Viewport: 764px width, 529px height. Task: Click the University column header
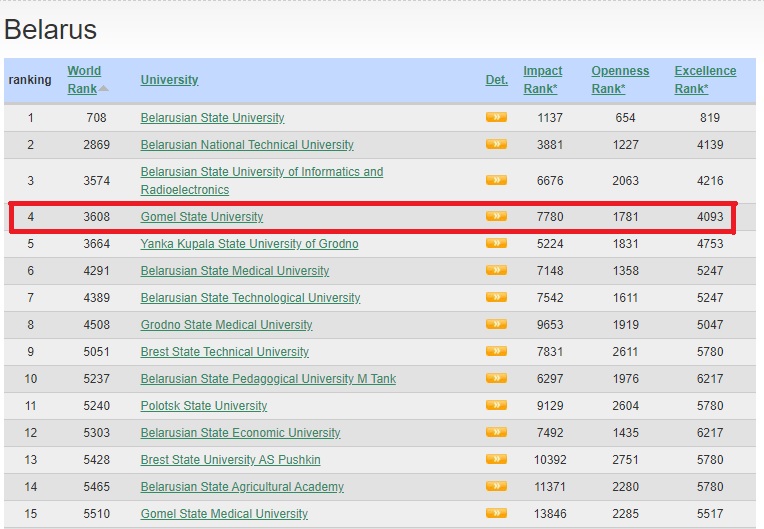tap(169, 80)
